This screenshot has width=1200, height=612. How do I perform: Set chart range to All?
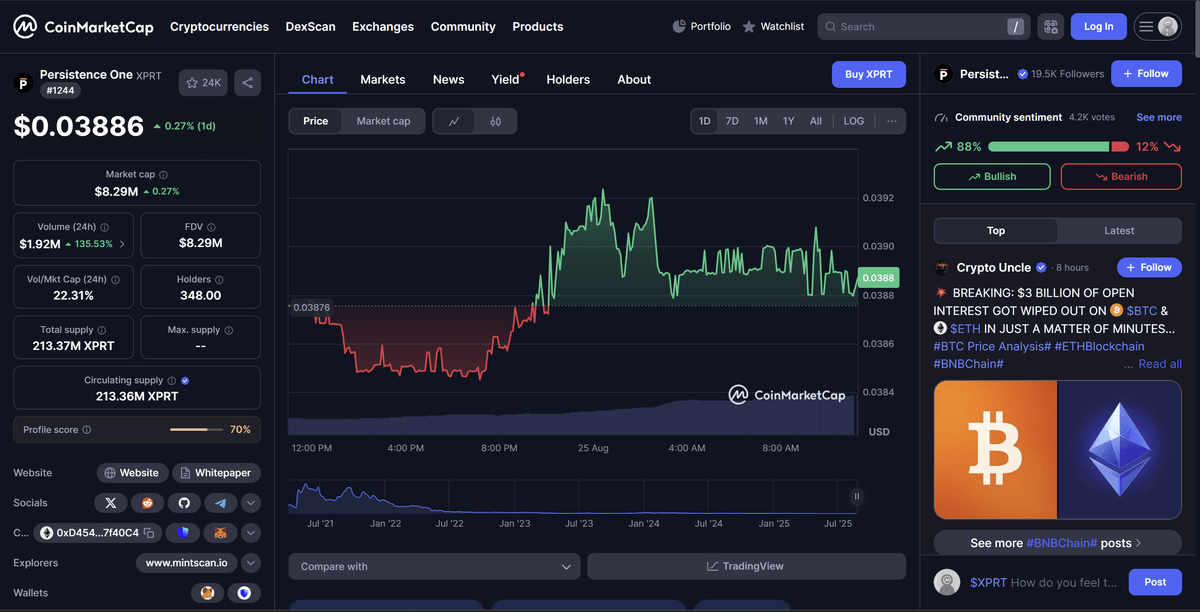click(816, 121)
